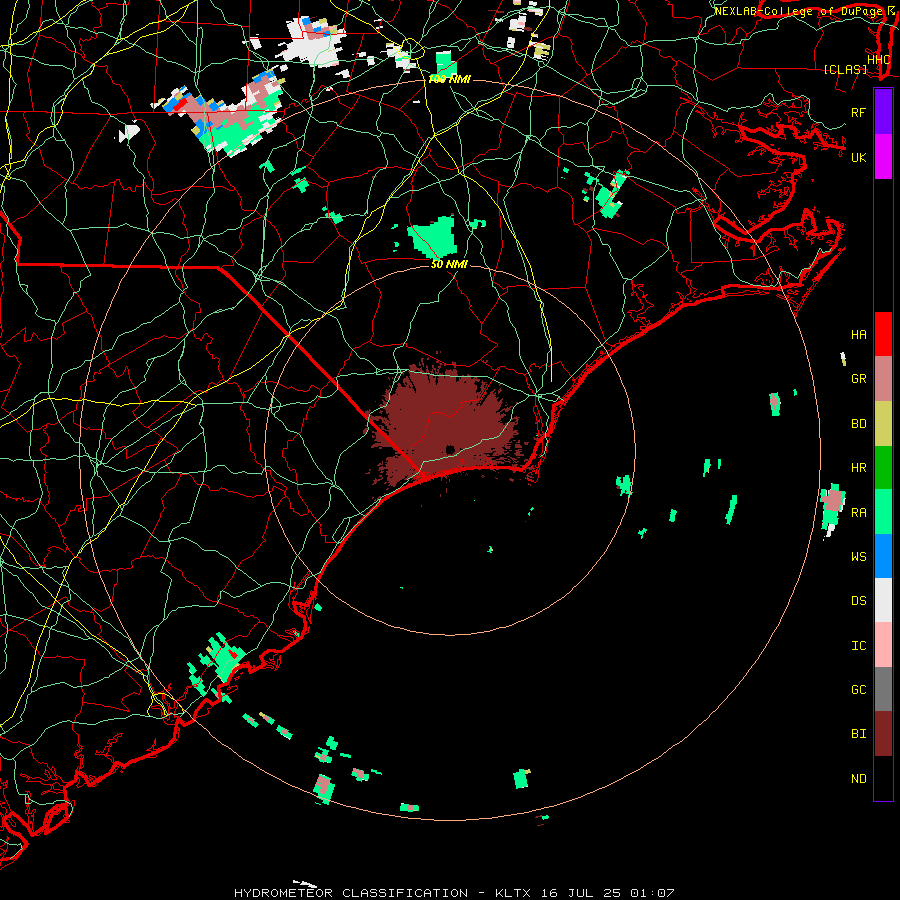Click the IC legend label
Image resolution: width=900 pixels, height=900 pixels.
[x=858, y=645]
